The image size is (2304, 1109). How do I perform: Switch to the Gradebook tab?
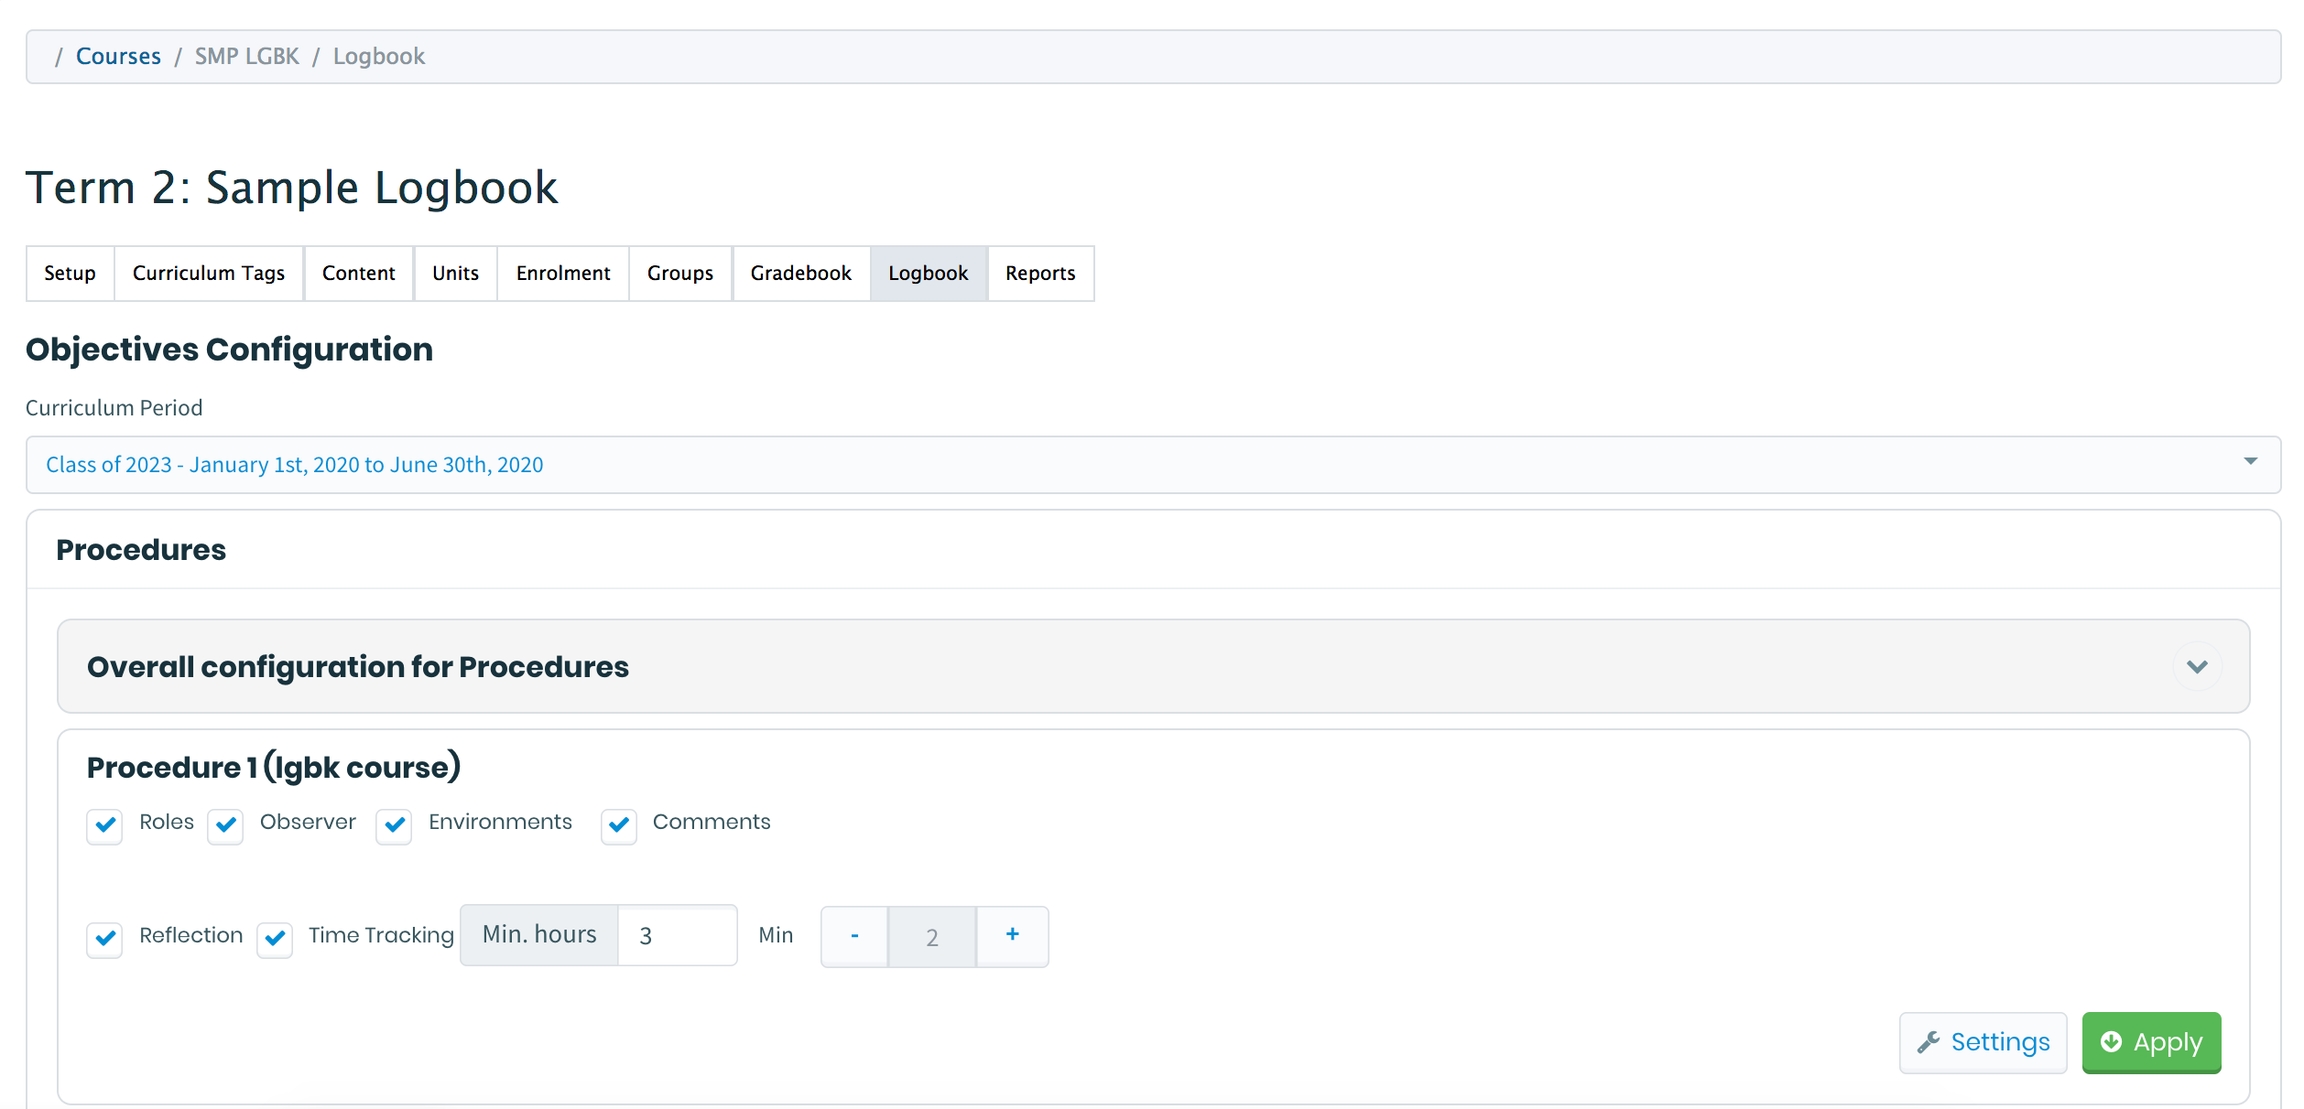[x=800, y=273]
